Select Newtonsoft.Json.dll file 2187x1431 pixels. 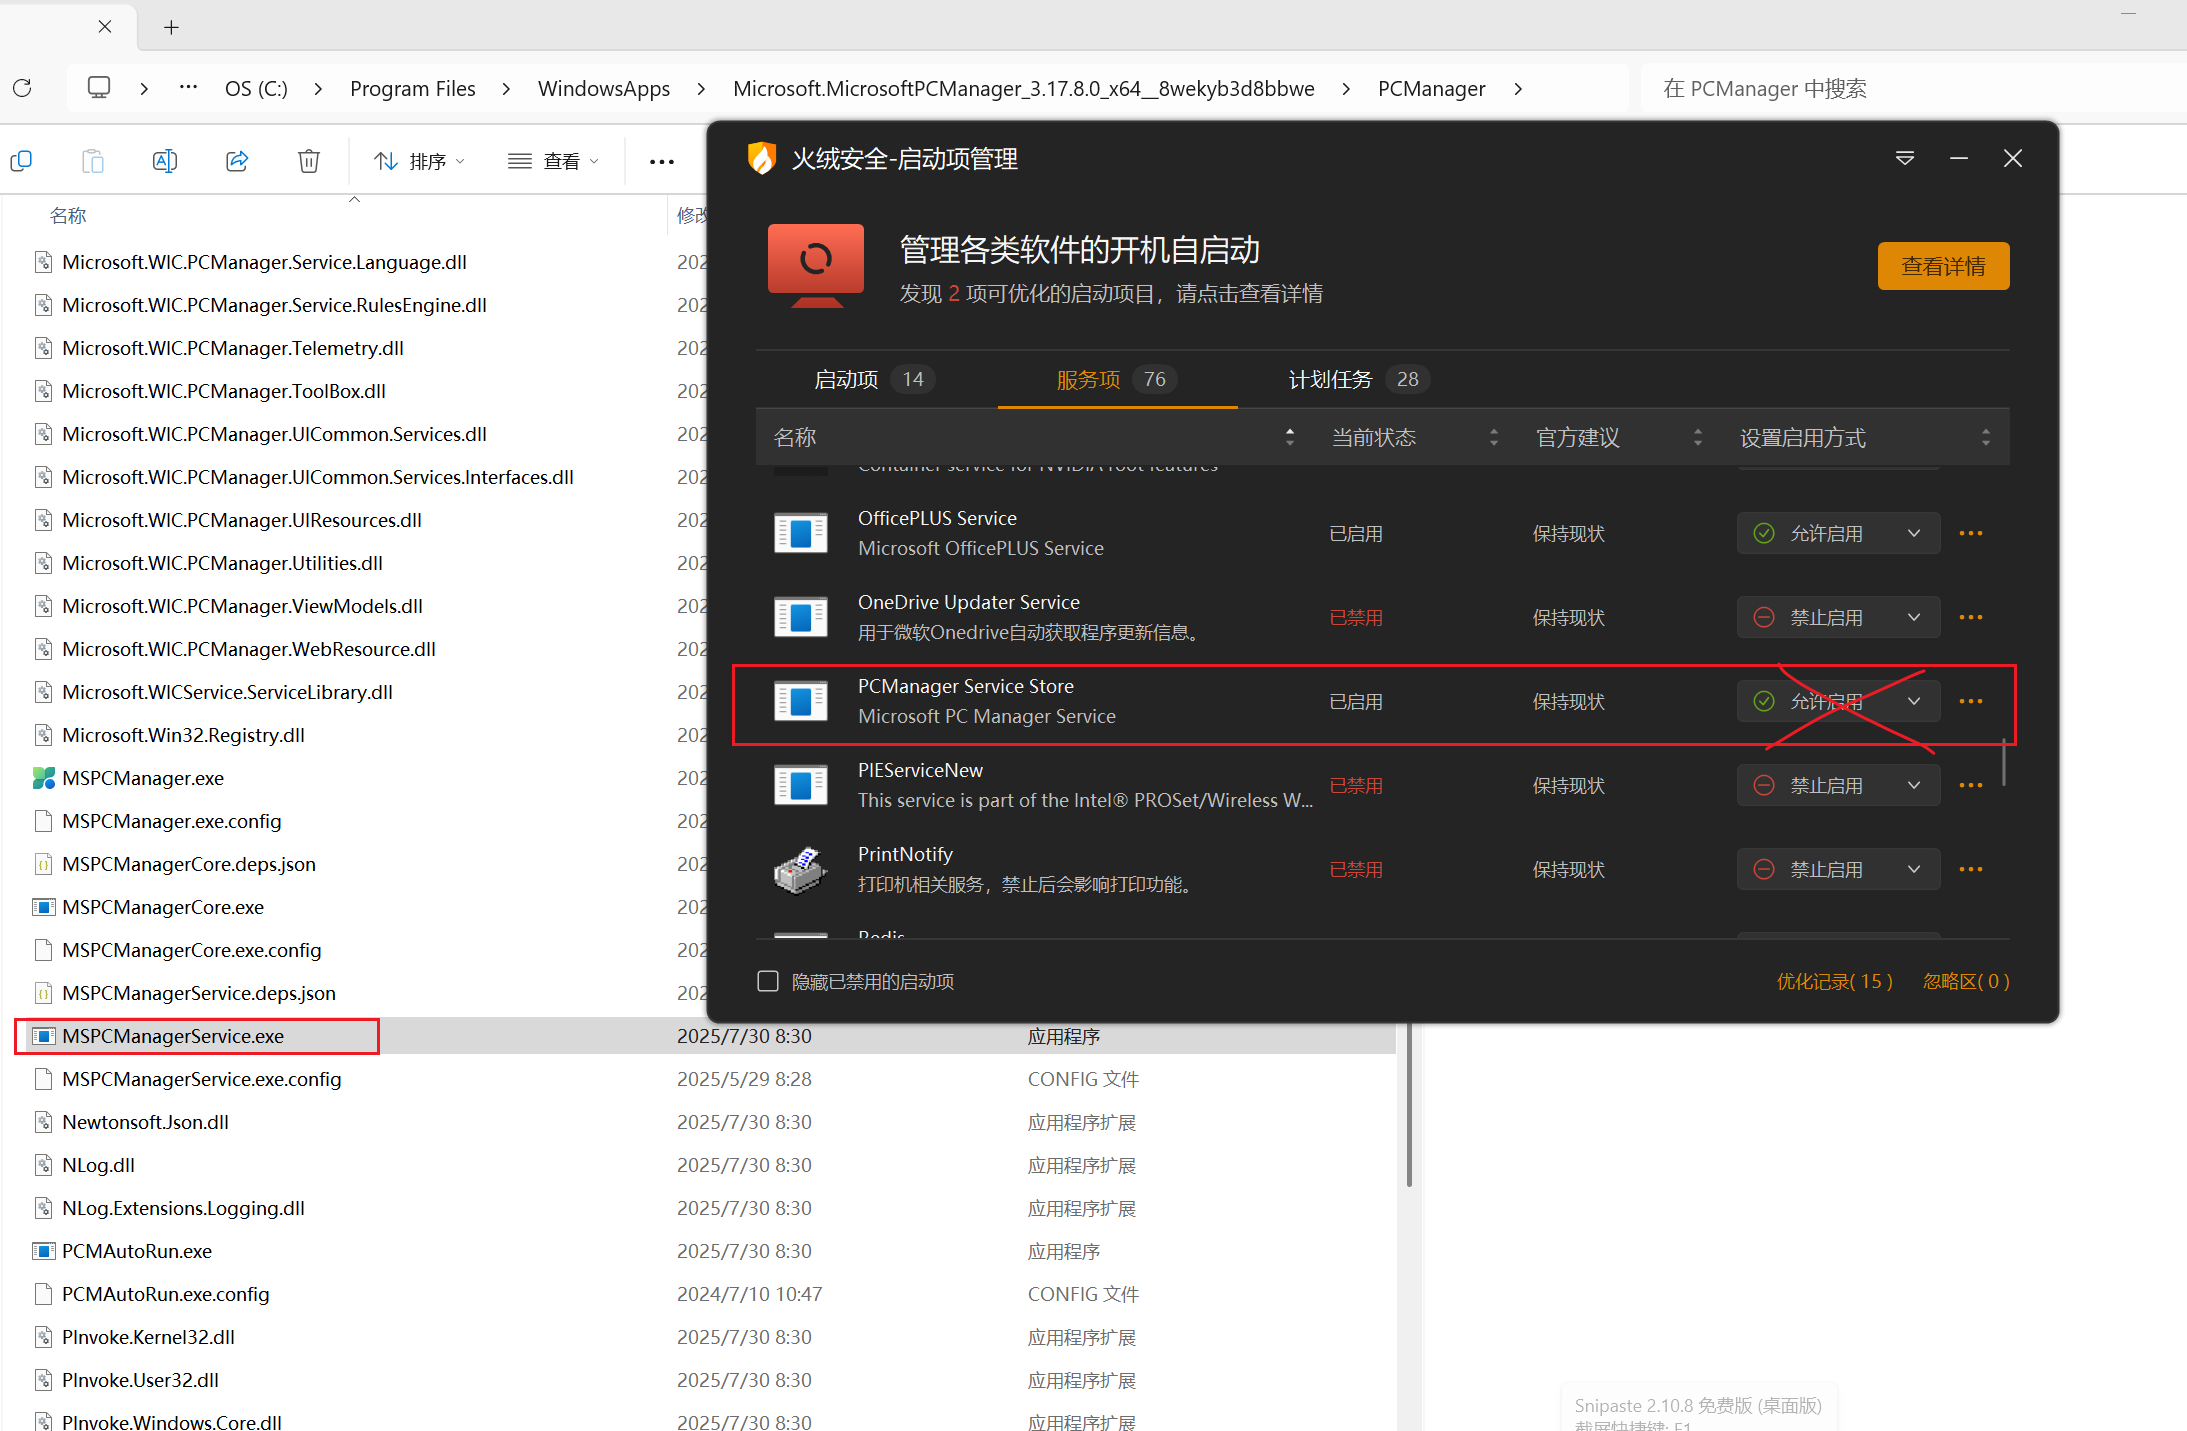(145, 1122)
